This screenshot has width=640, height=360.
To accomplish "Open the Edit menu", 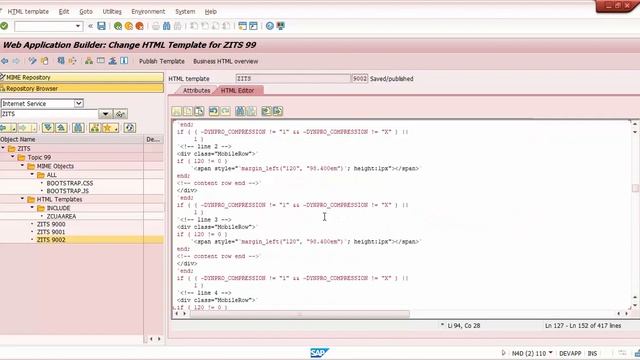I will (64, 11).
